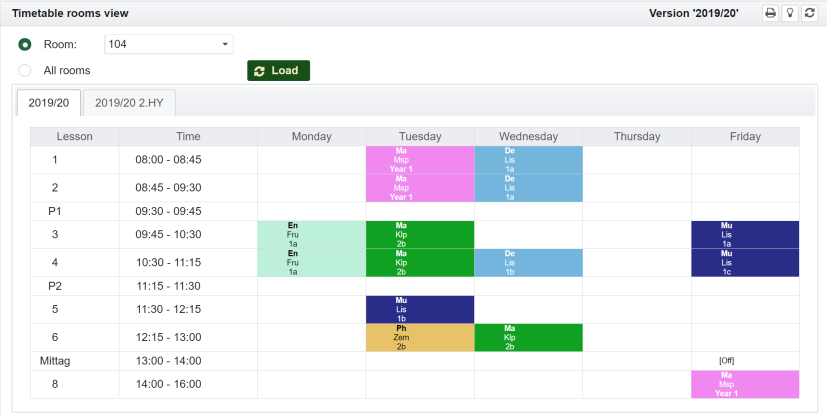Screen dimensions: 827x417
Task: Select the All rooms radio option
Action: pyautogui.click(x=25, y=70)
